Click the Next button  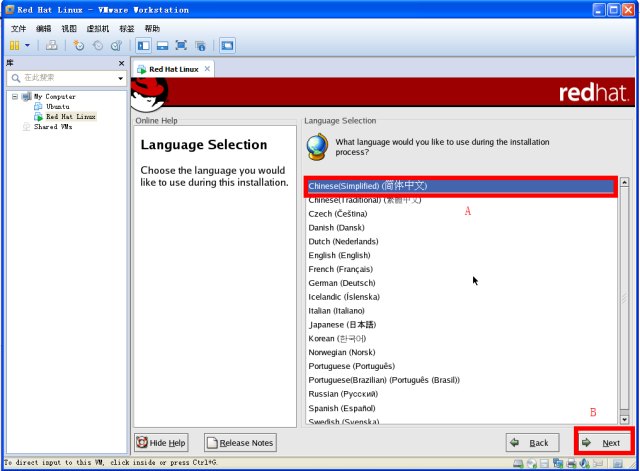point(604,443)
